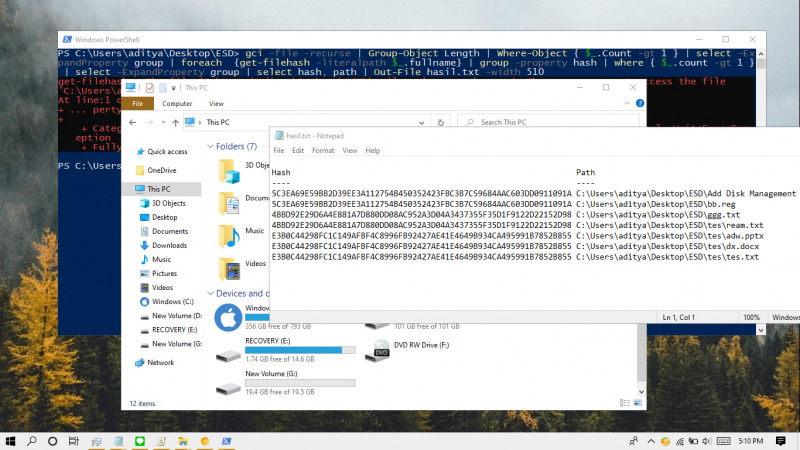Open Explorer help question mark icon
This screenshot has height=450, width=800.
coord(640,103)
